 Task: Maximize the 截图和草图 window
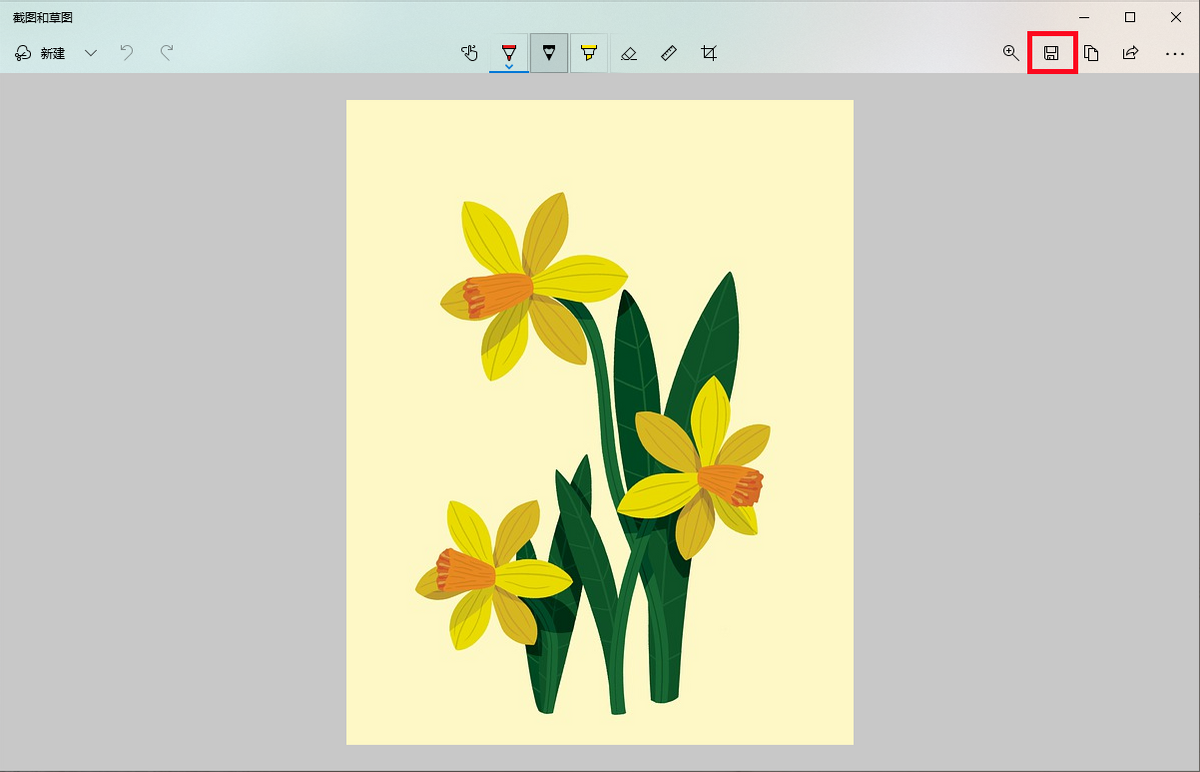[x=1130, y=17]
